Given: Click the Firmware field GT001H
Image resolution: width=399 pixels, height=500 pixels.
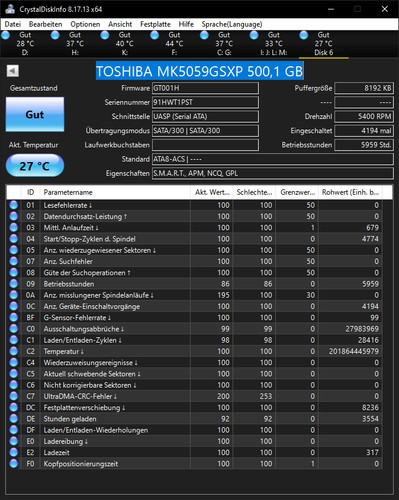Looking at the screenshot, I should 205,88.
